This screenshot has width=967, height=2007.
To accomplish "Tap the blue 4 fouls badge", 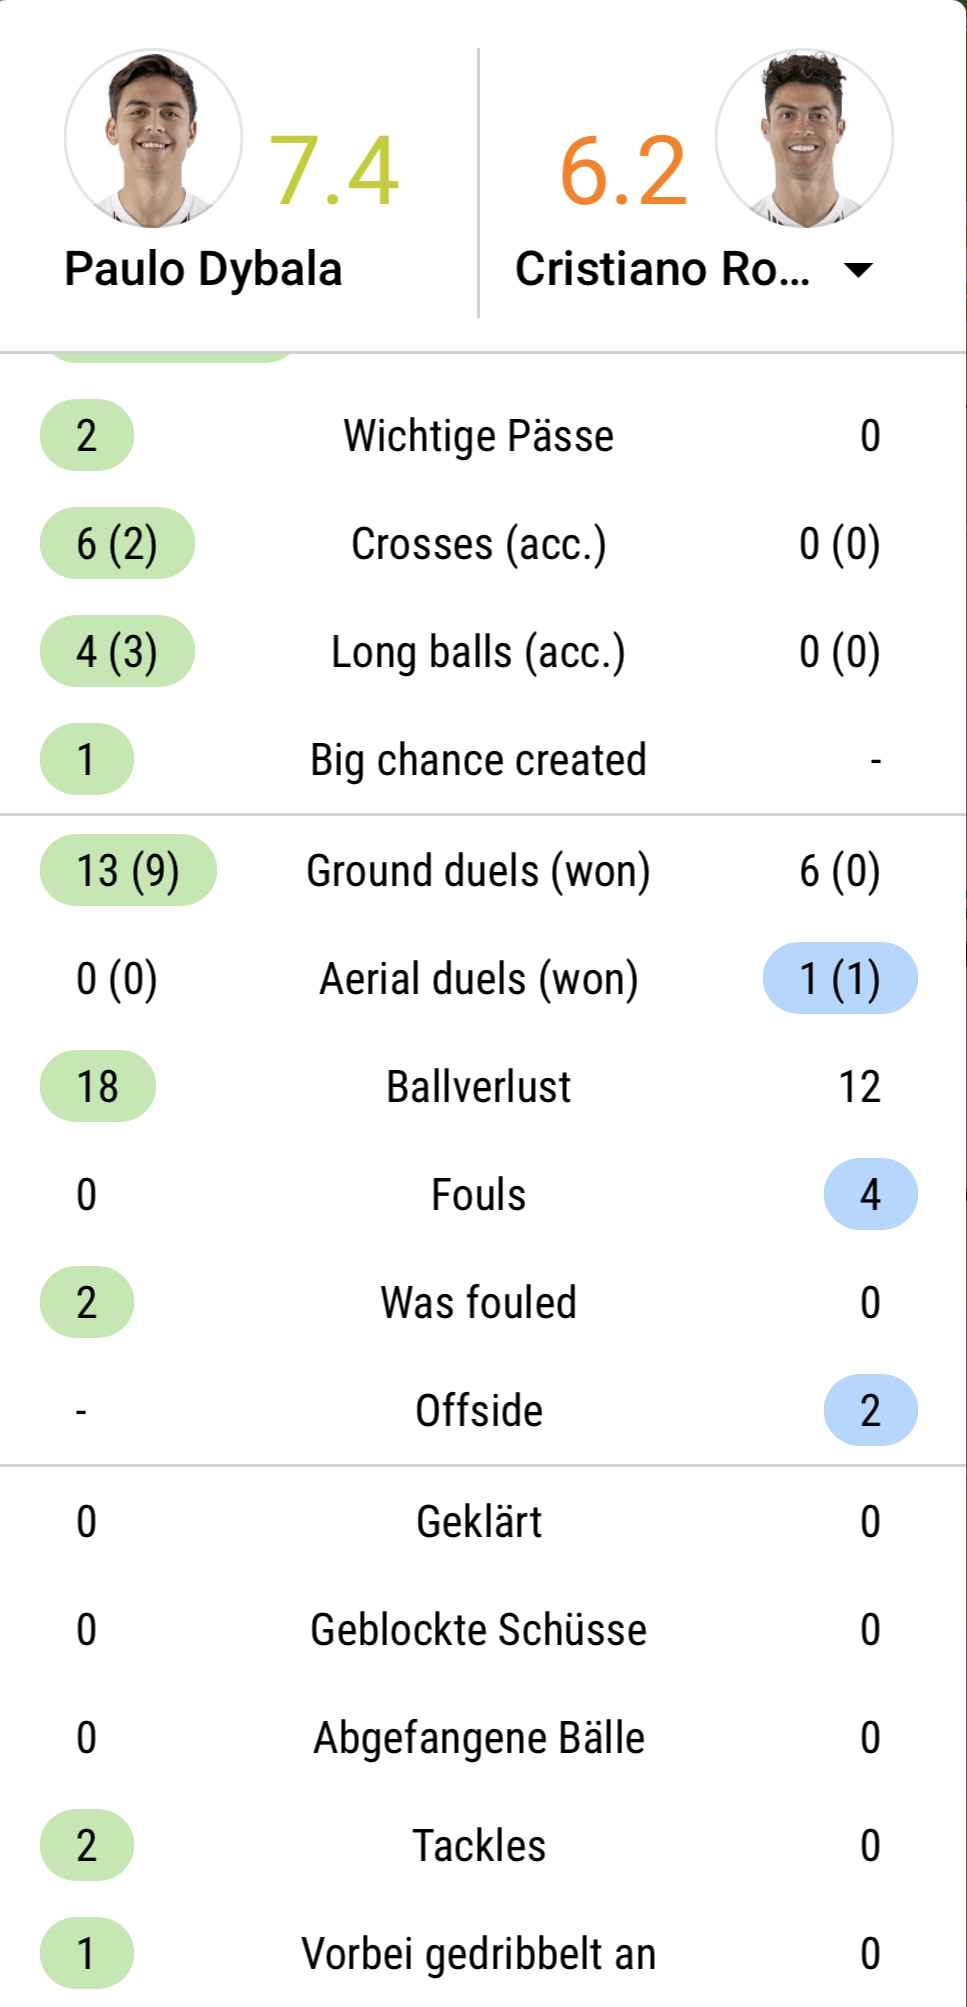I will click(870, 1194).
